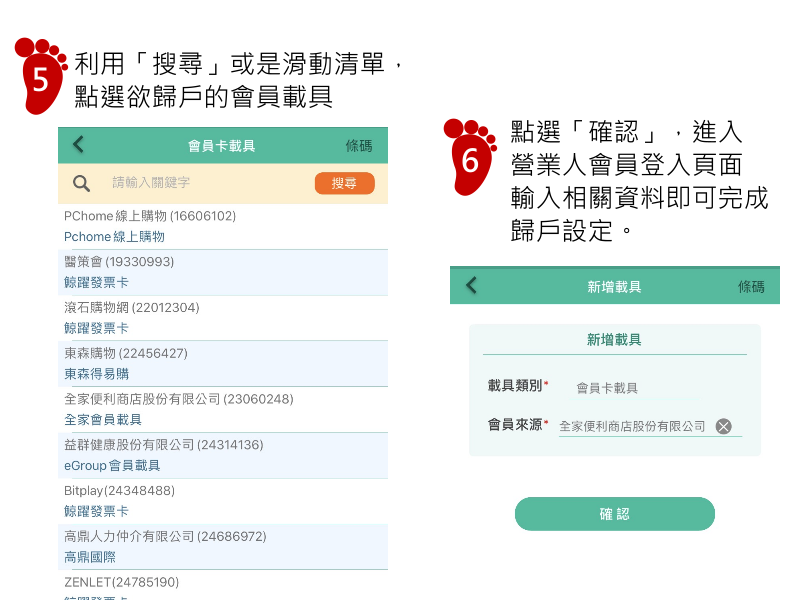Screen dimensions: 800x600
Task: Open 條碼 in 新增載具 header
Action: 751,287
